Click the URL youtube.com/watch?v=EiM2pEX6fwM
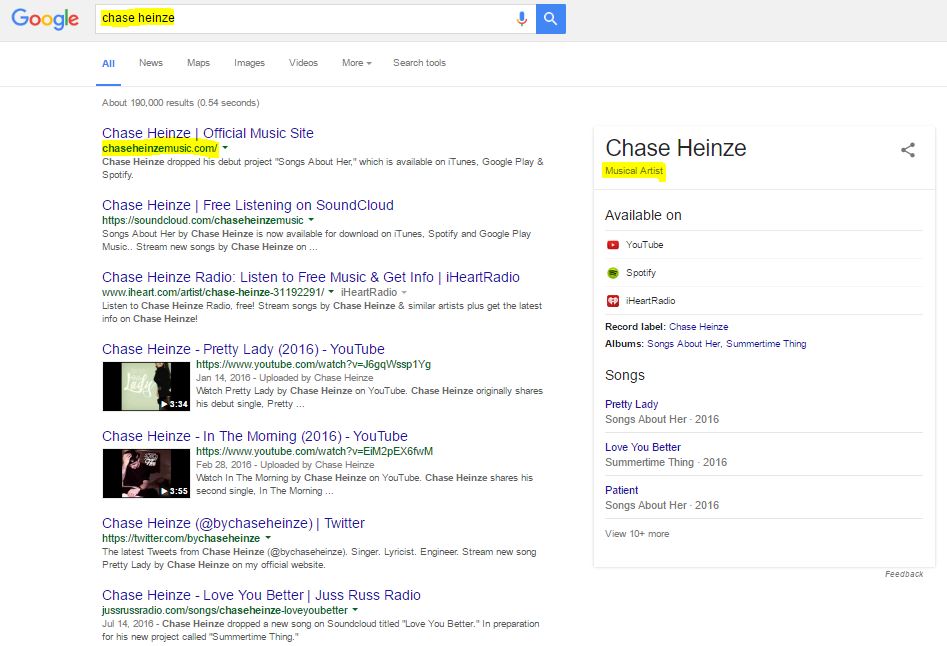Image resolution: width=947 pixels, height=646 pixels. point(315,452)
